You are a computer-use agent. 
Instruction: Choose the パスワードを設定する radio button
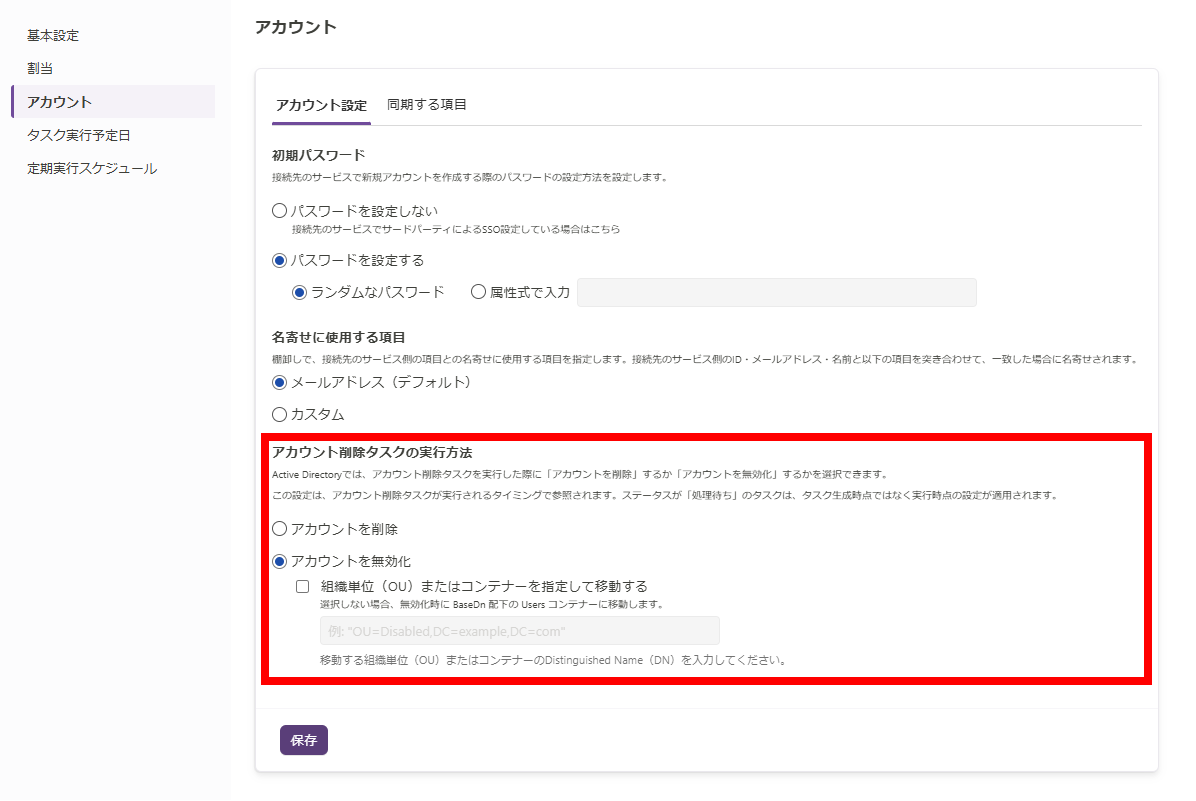pos(280,260)
